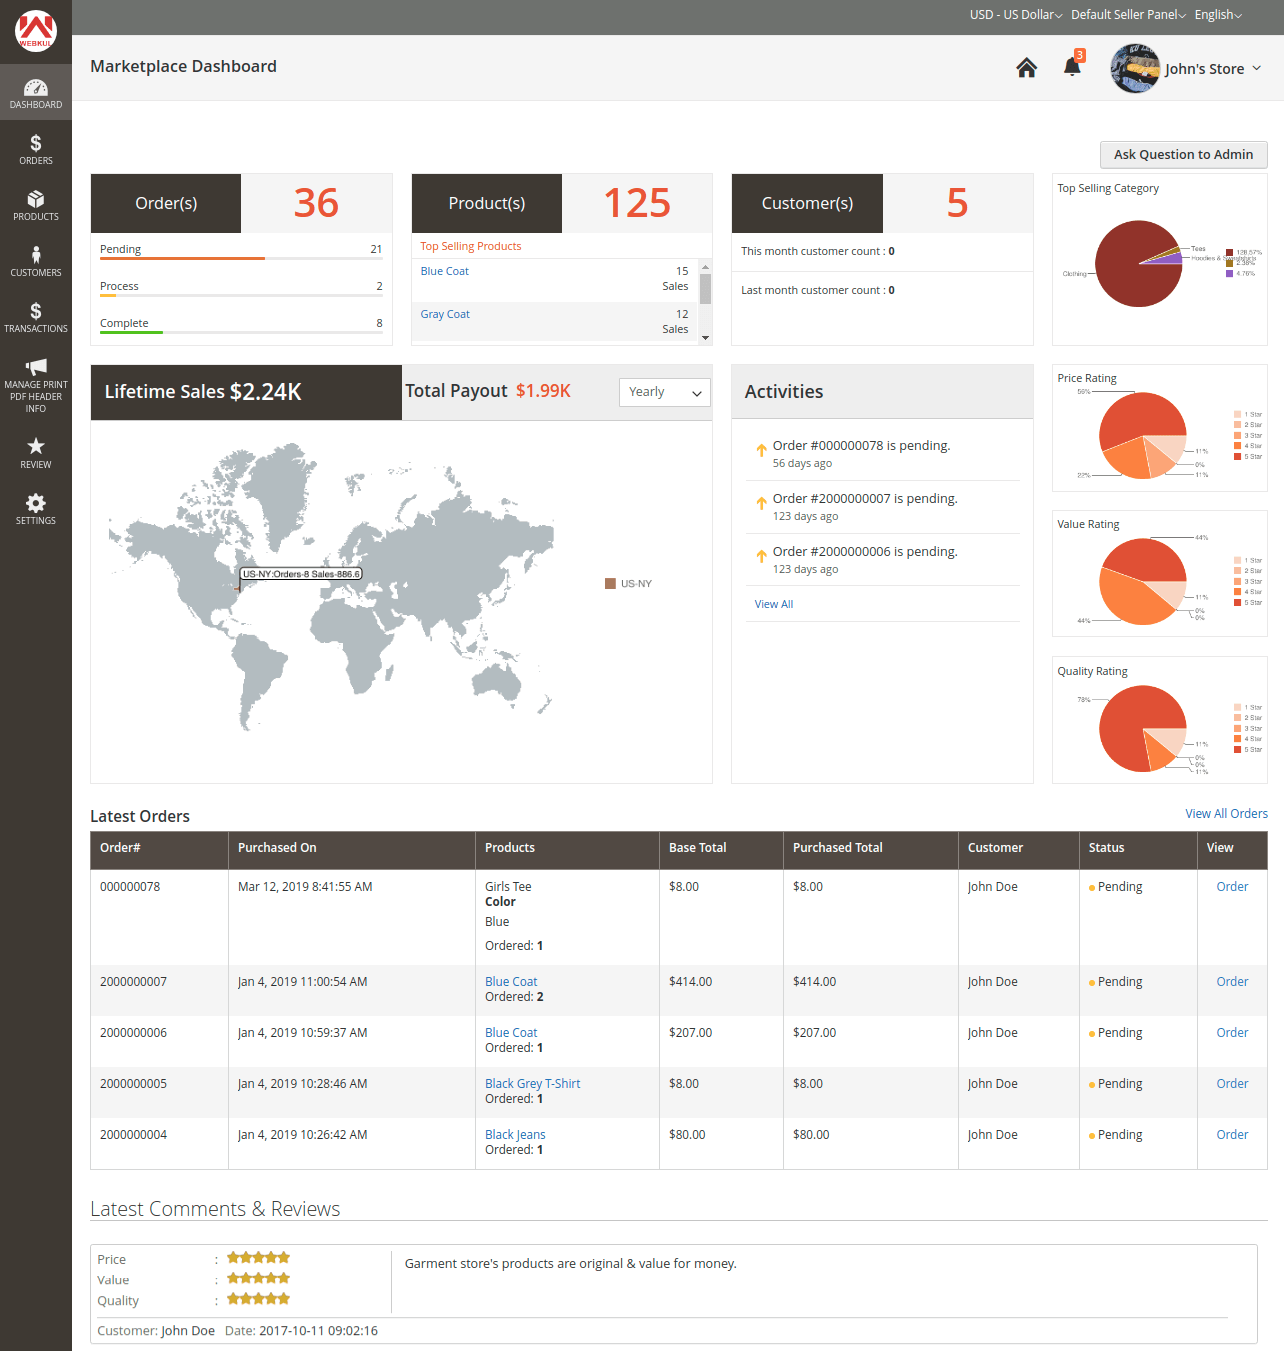1284x1351 pixels.
Task: Click the Order(s) count 36
Action: [x=316, y=203]
